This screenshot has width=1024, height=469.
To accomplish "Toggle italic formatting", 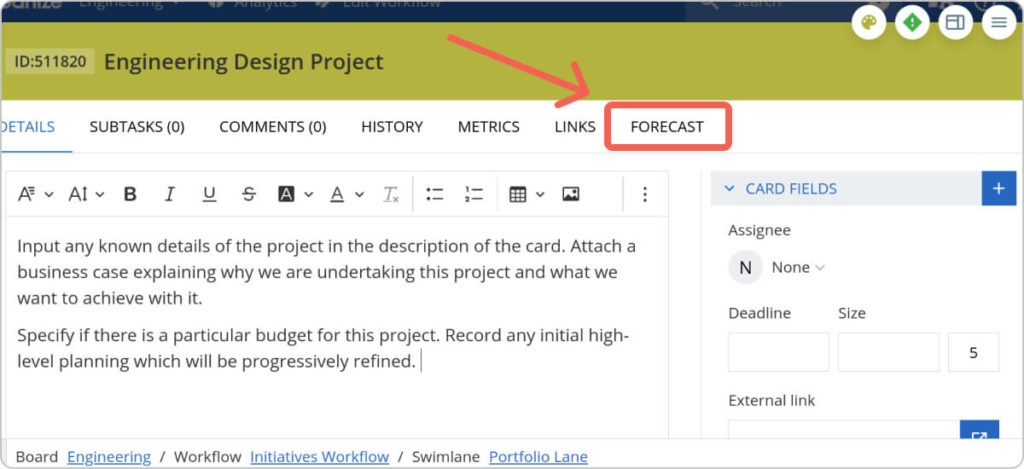I will (x=170, y=194).
